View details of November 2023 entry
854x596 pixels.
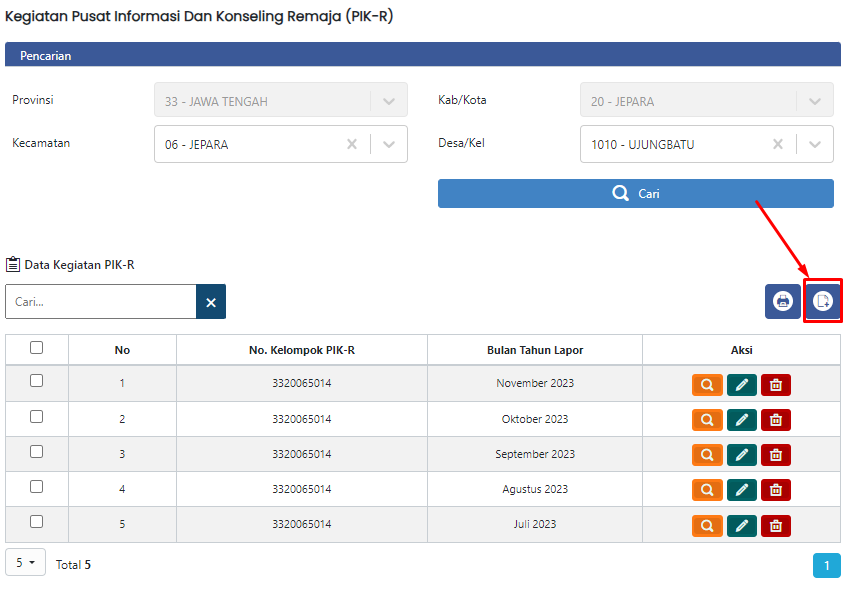click(707, 385)
